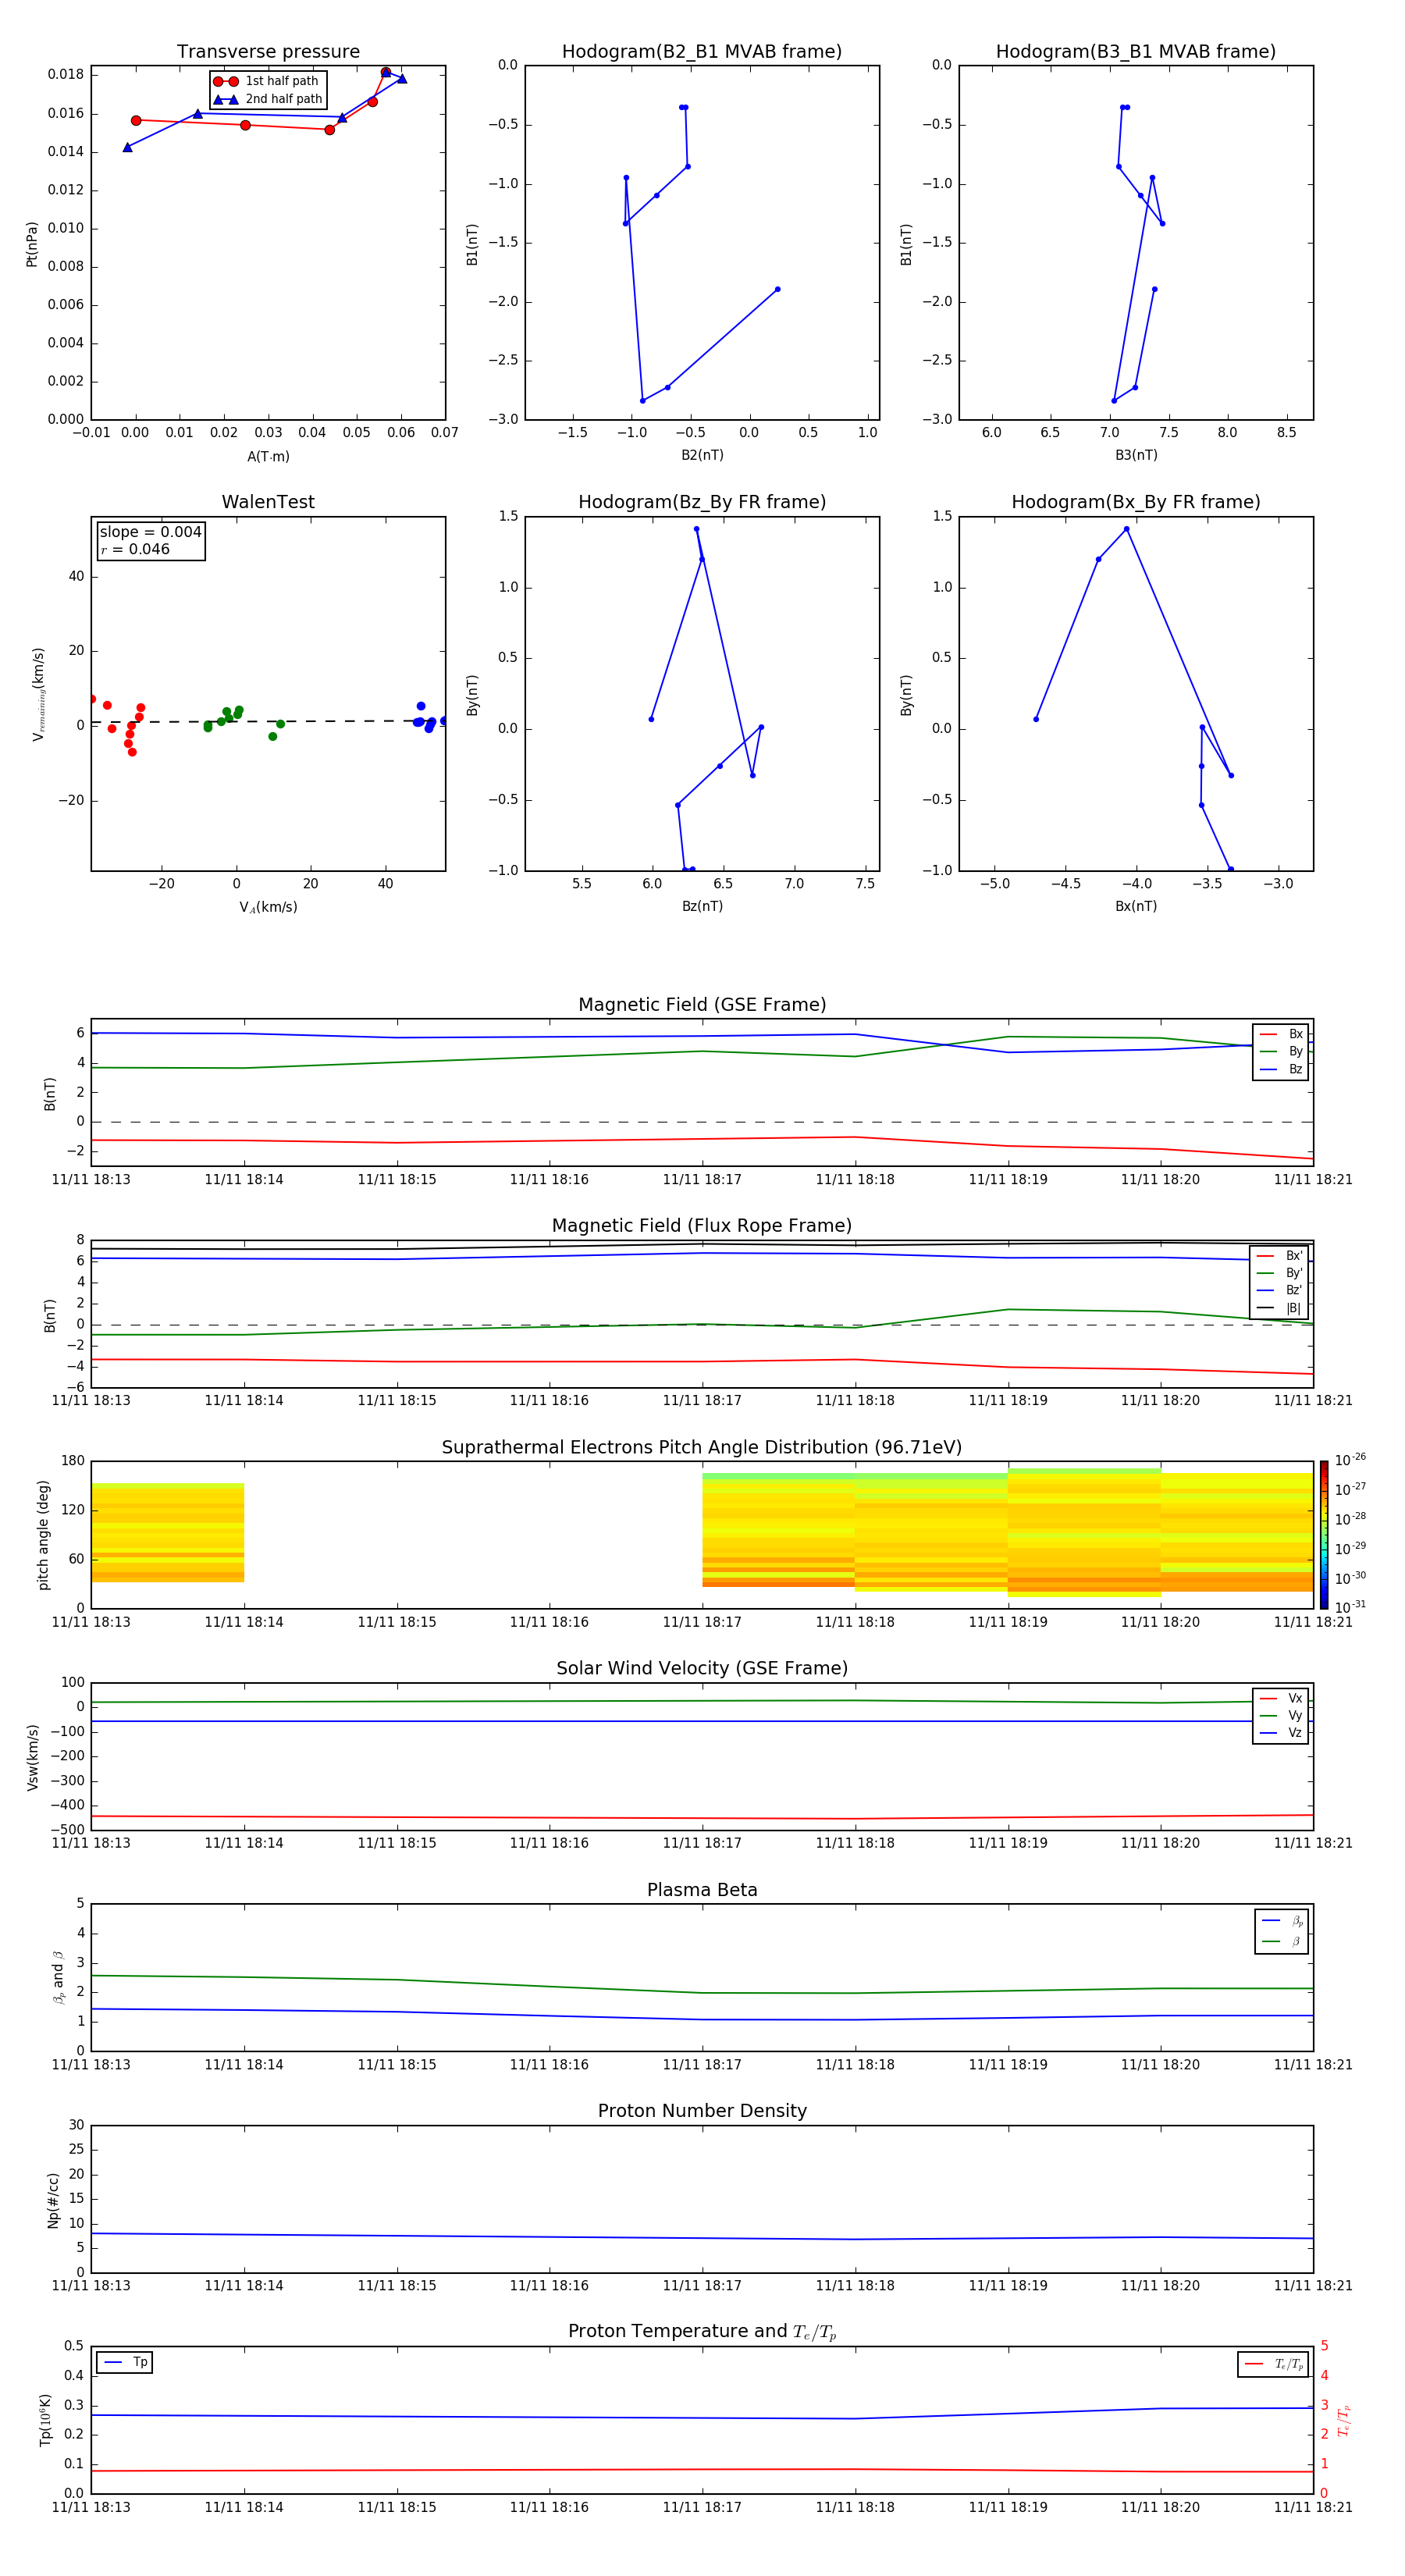The width and height of the screenshot is (1405, 2576).
Task: Click the 'Hodogram(Bz_By FR frame)' title
Action: tap(702, 502)
